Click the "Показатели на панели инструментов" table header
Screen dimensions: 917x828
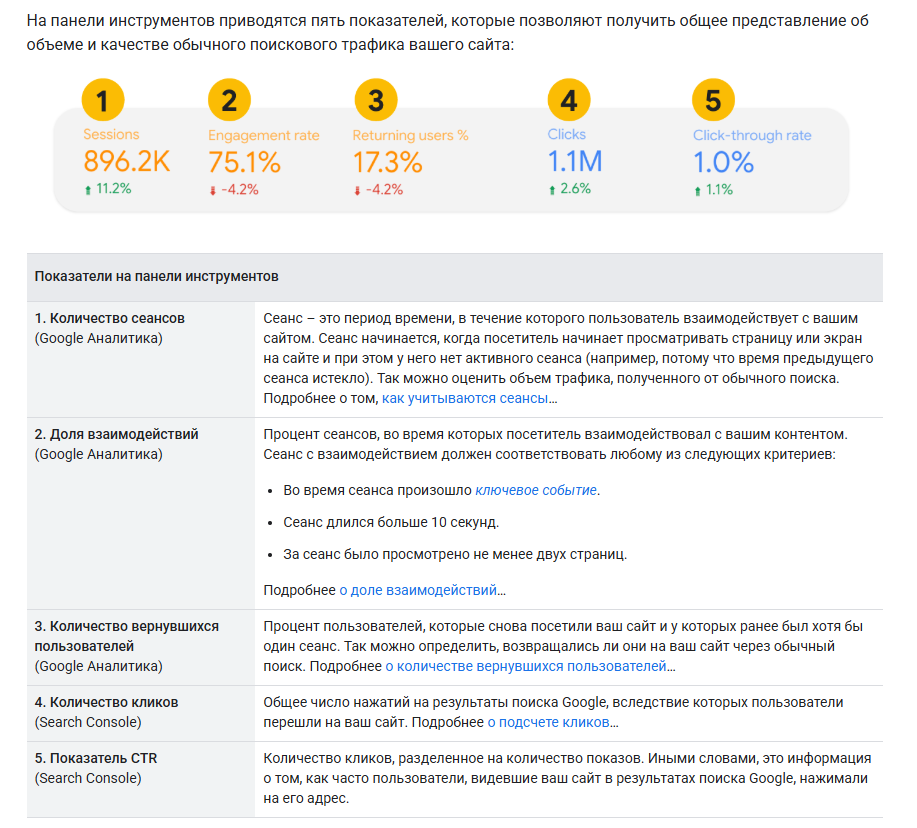pyautogui.click(x=156, y=276)
